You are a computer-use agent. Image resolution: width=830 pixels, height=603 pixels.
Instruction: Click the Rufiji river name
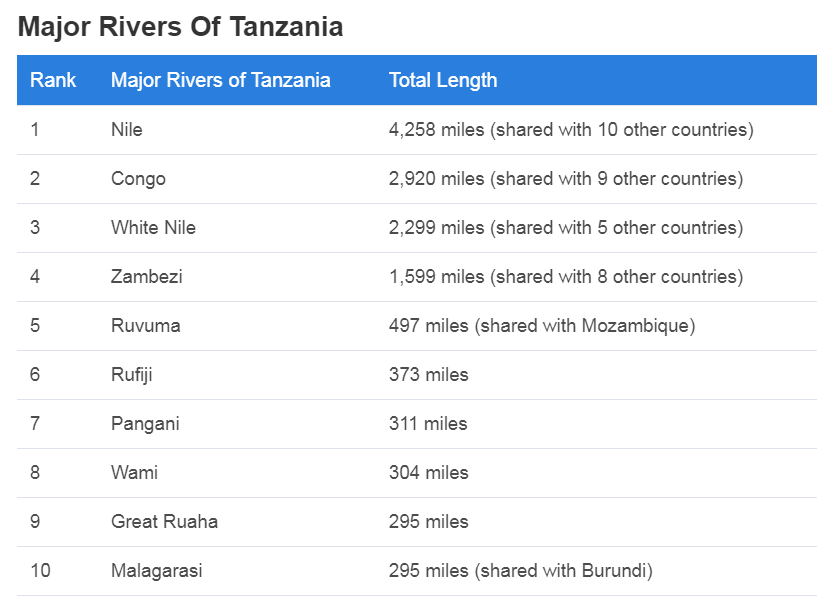[x=132, y=375]
